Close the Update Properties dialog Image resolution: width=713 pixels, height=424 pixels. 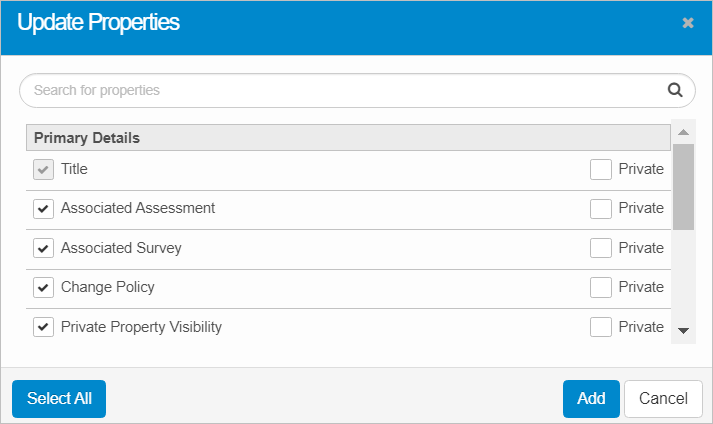688,23
